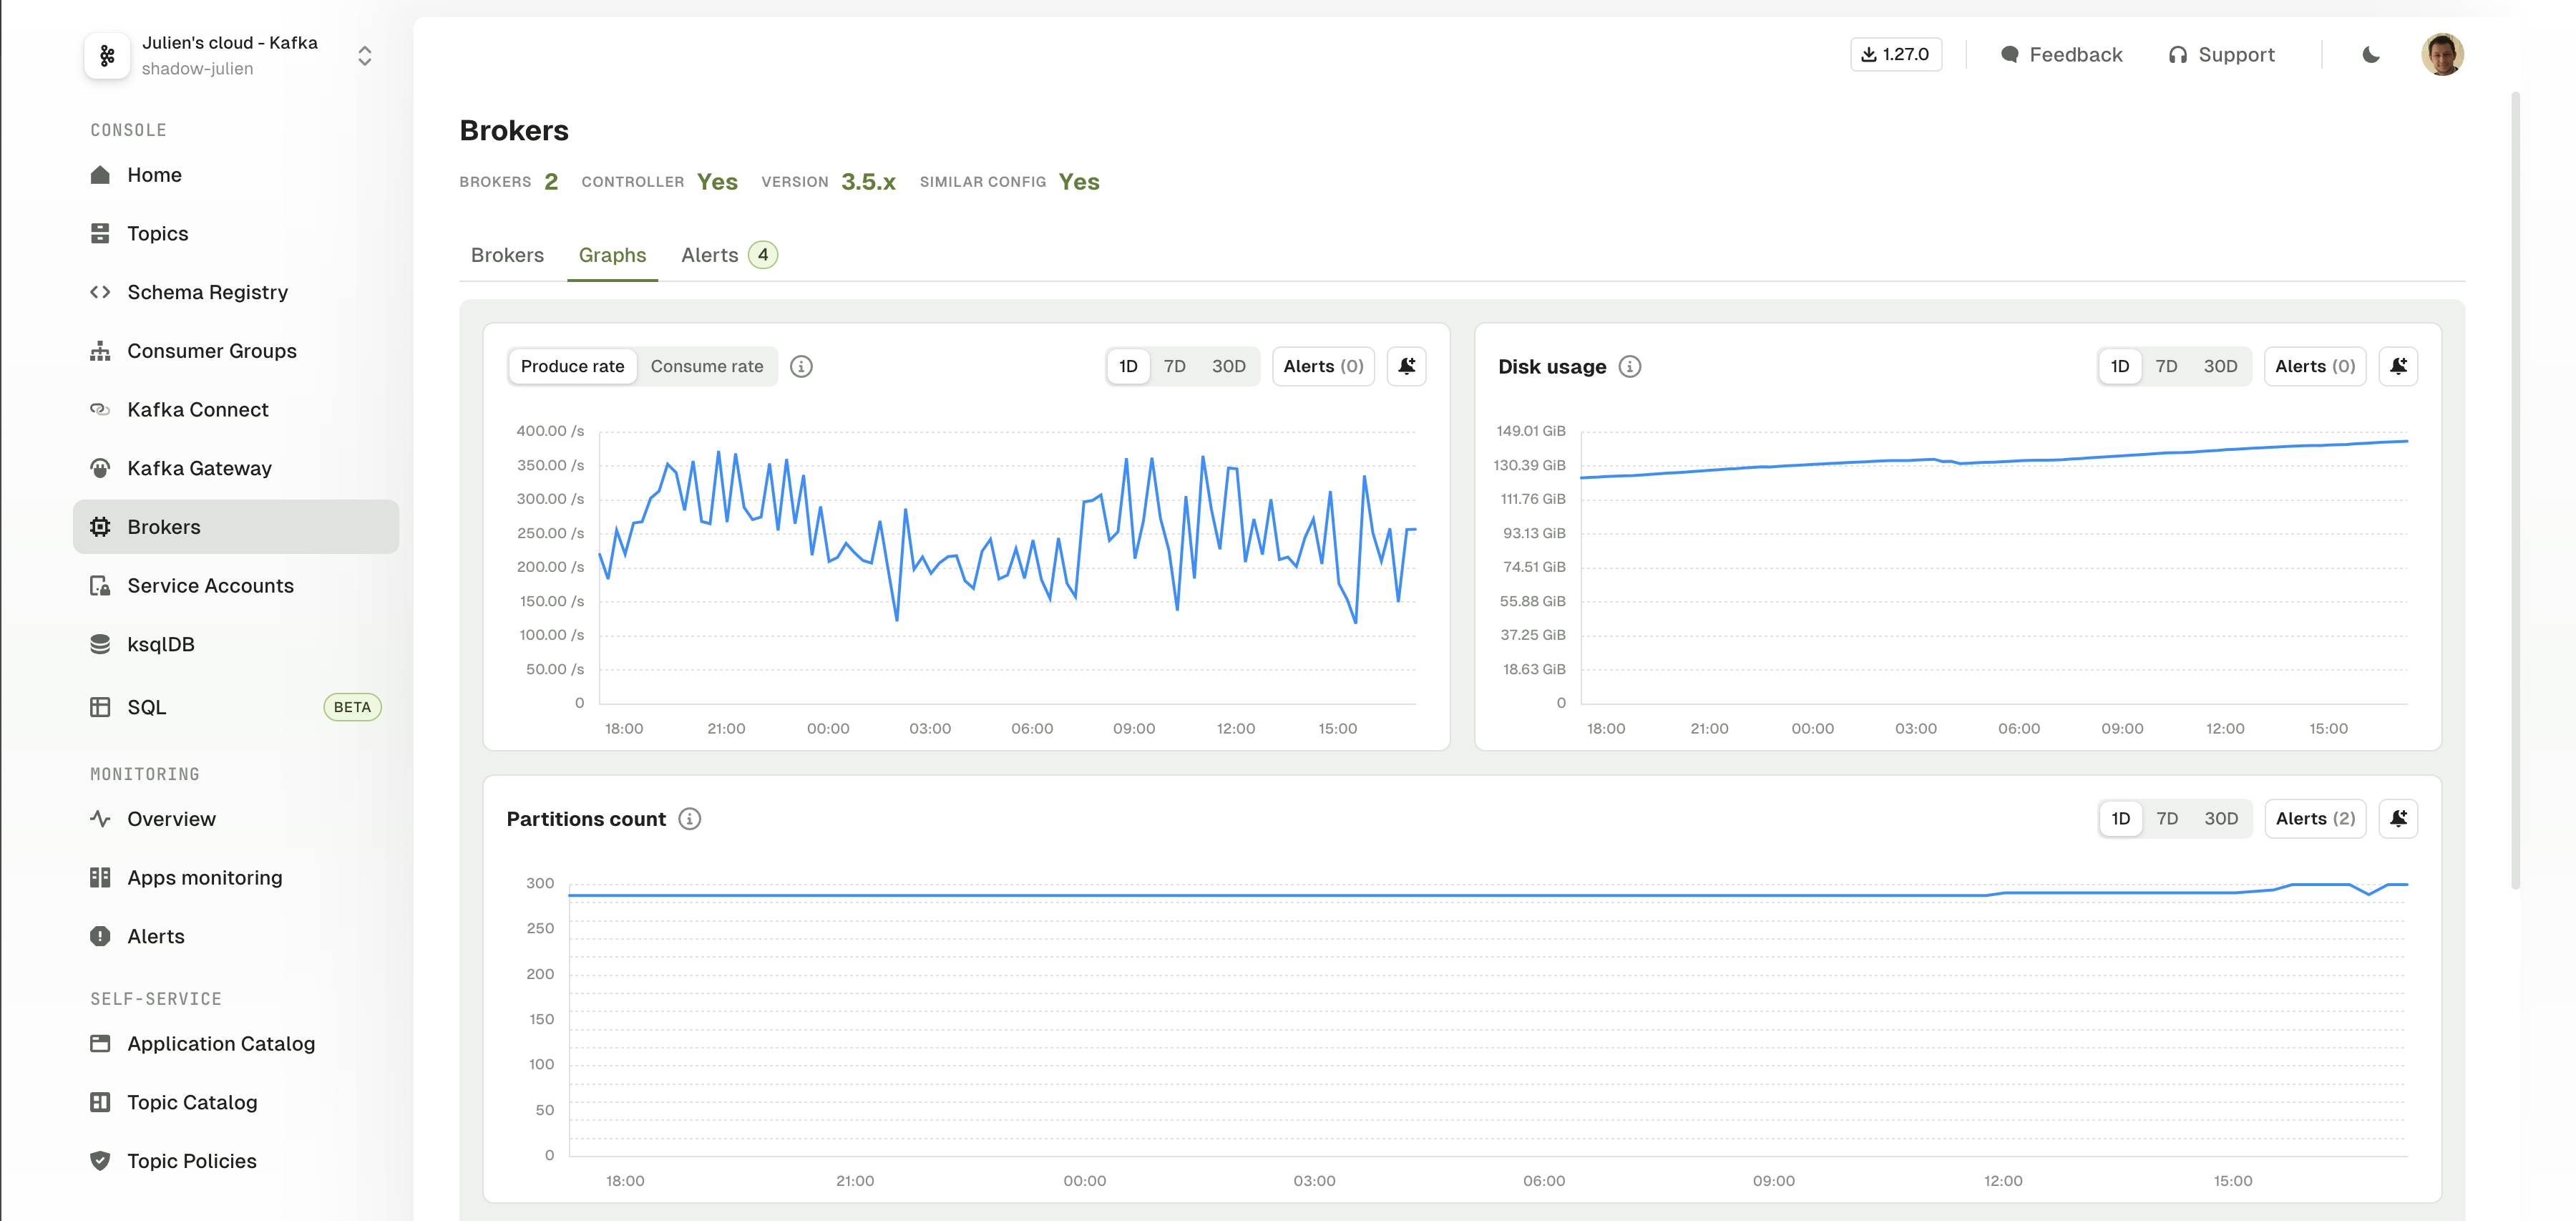Screen dimensions: 2576x1221
Task: Click the 1.27.0 version button
Action: pyautogui.click(x=1895, y=55)
